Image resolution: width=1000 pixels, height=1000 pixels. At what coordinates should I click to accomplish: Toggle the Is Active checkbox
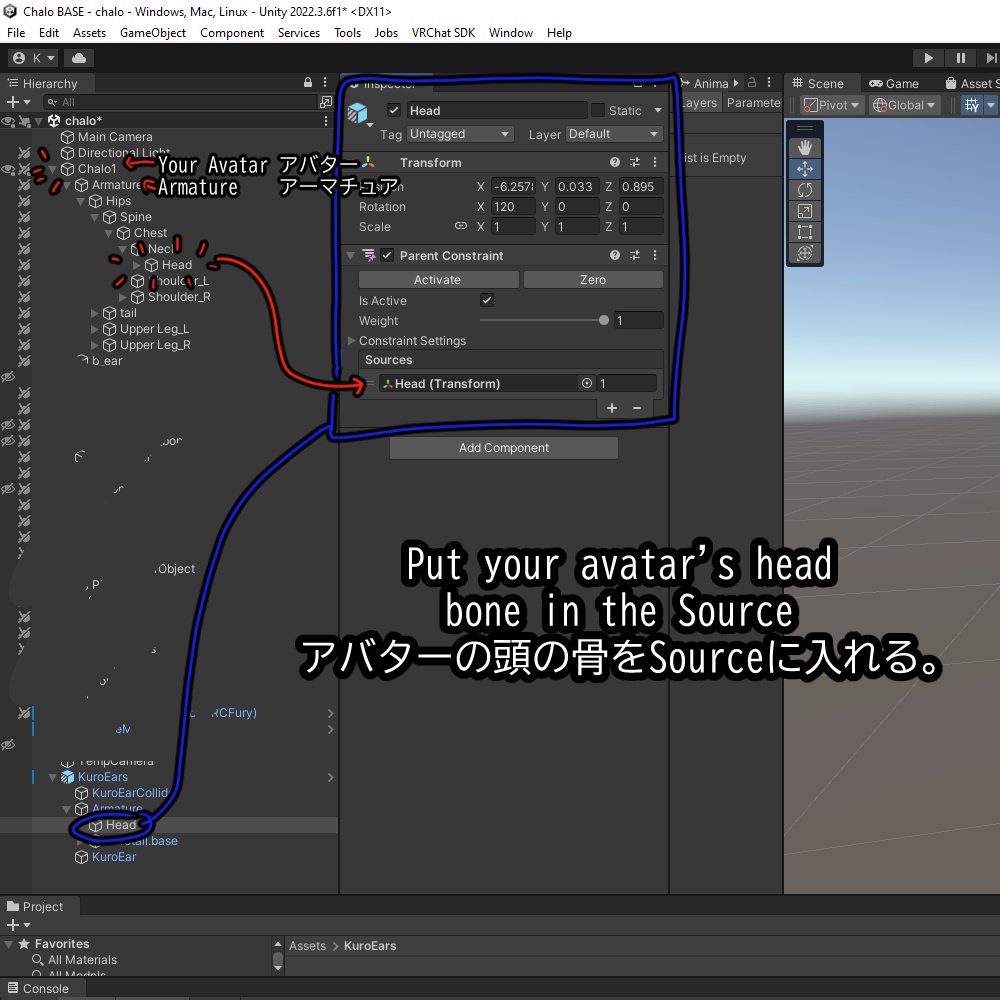tap(487, 300)
